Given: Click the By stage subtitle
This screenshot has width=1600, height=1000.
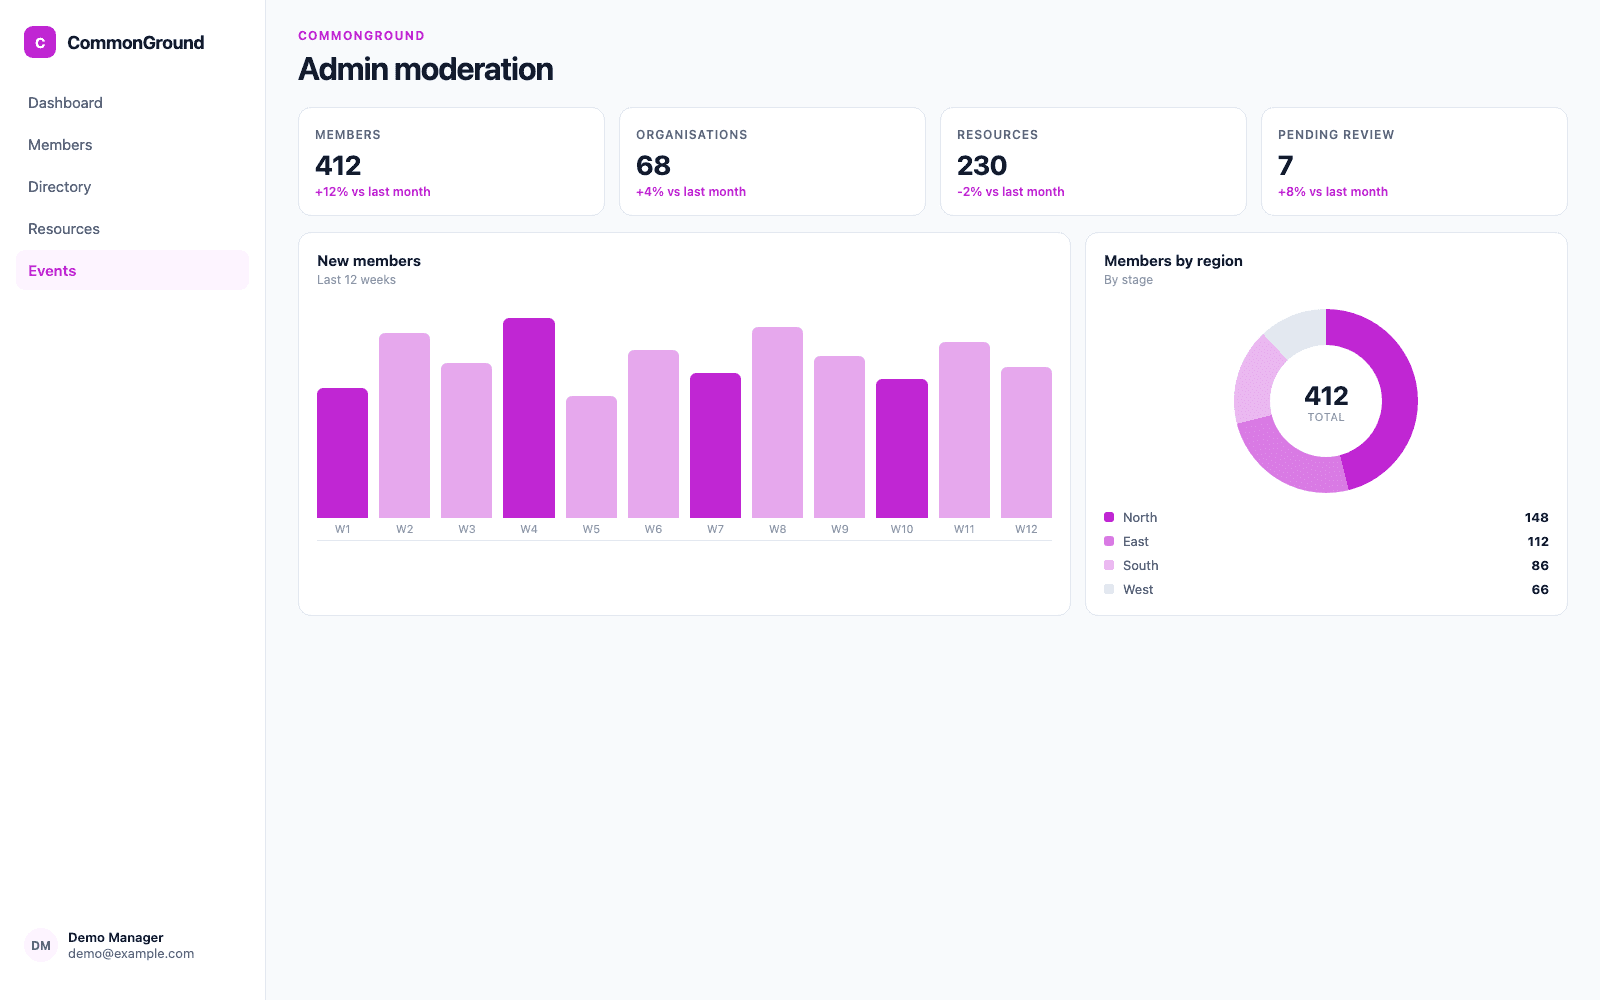Looking at the screenshot, I should (x=1128, y=280).
